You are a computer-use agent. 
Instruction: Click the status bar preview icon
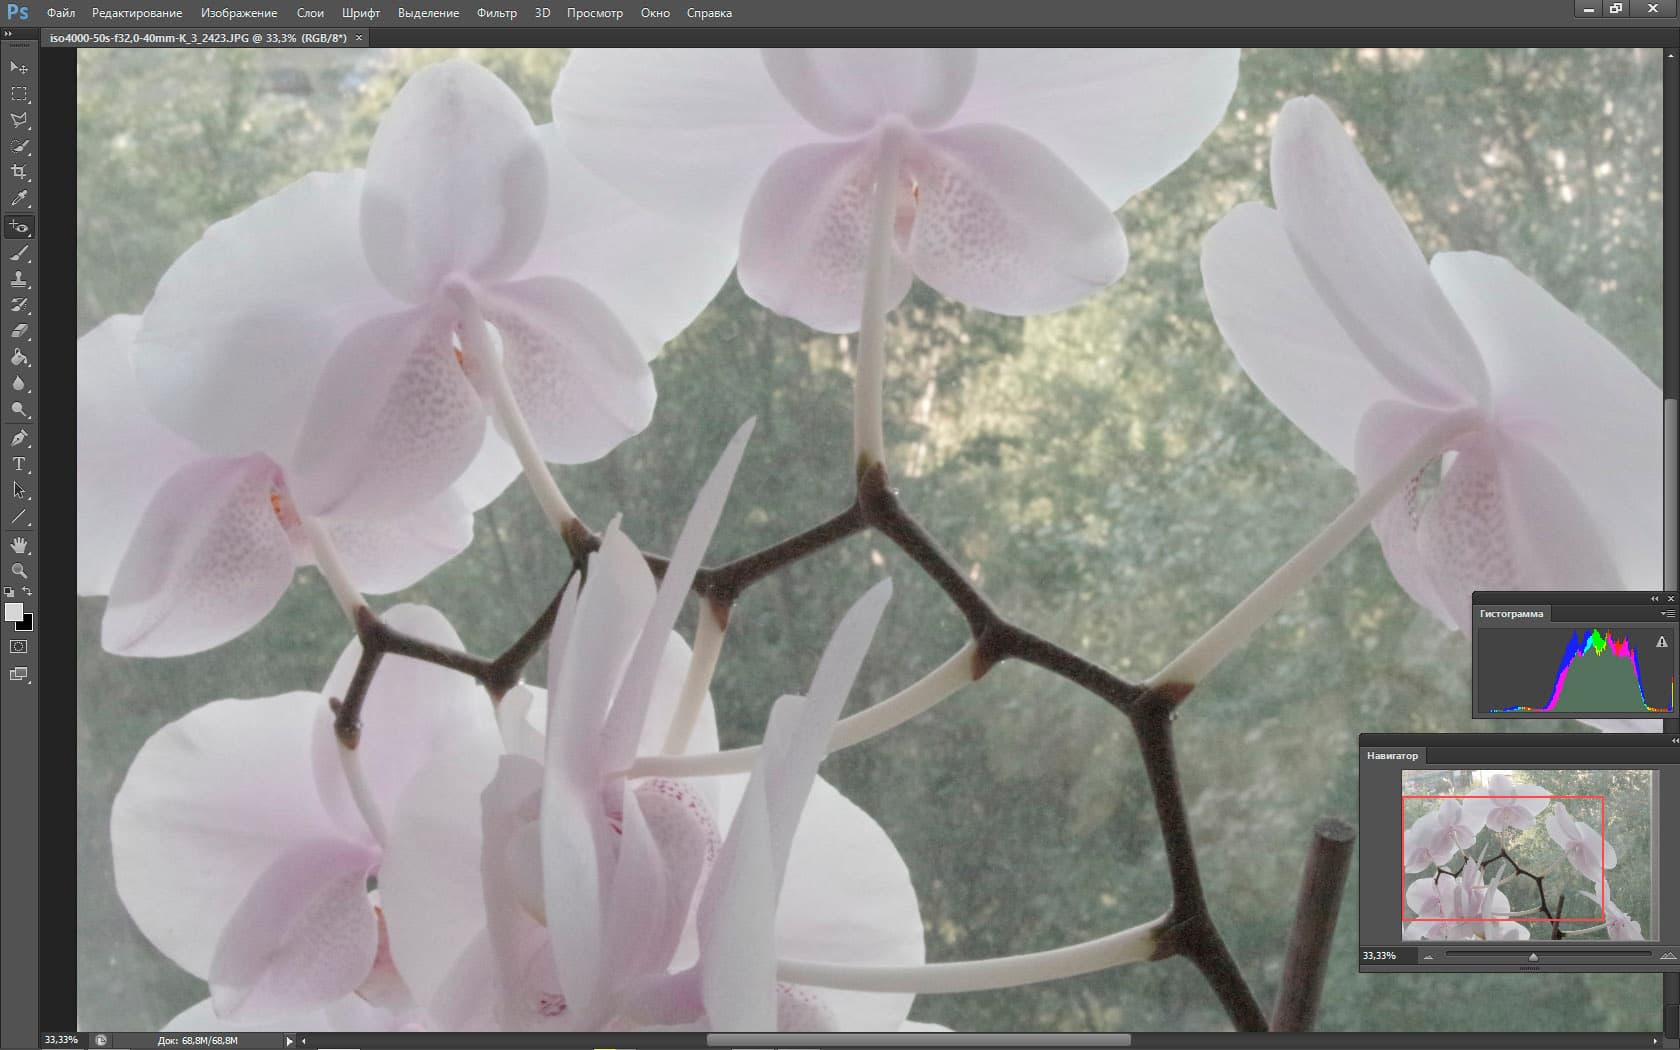click(101, 1040)
